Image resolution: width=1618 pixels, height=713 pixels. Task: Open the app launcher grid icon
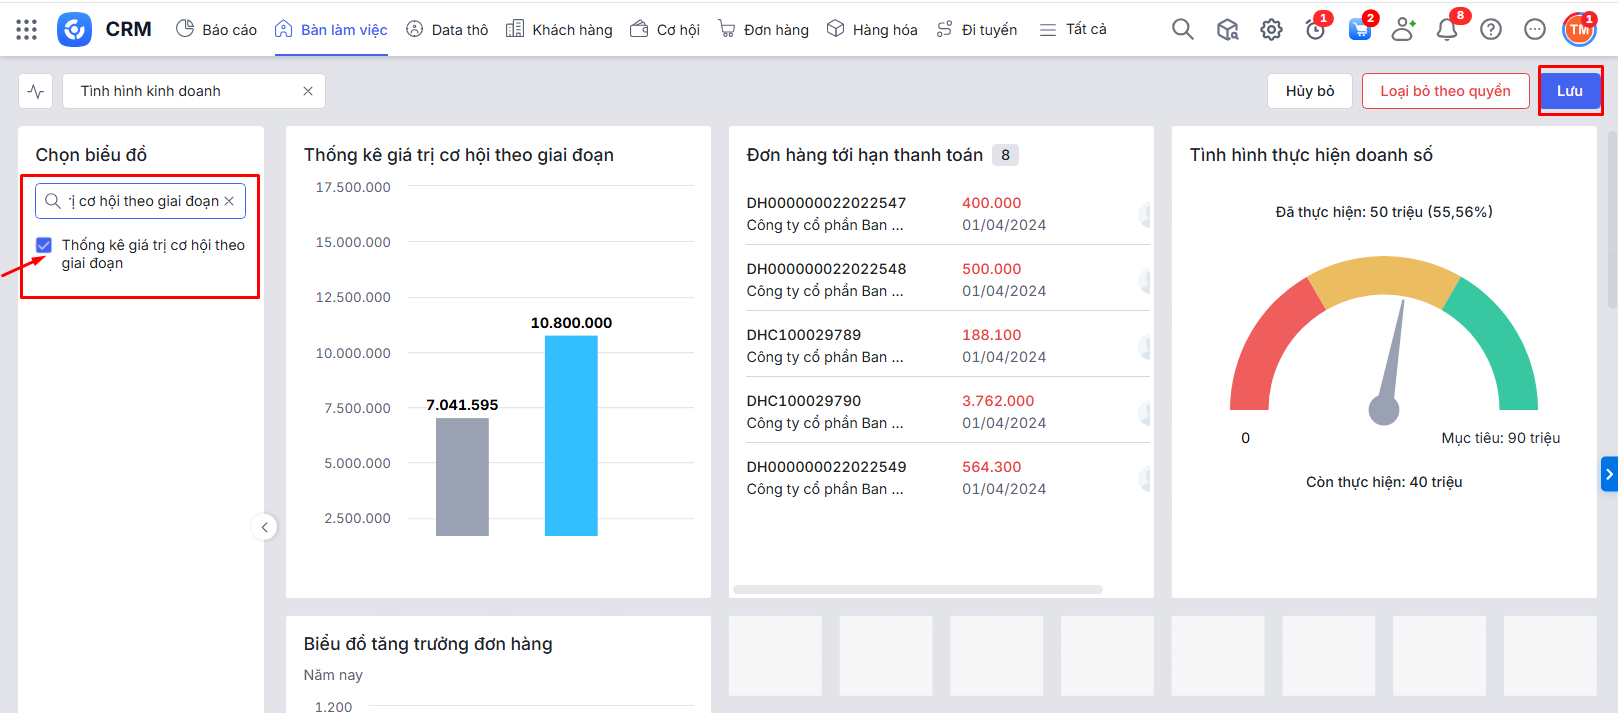point(27,30)
